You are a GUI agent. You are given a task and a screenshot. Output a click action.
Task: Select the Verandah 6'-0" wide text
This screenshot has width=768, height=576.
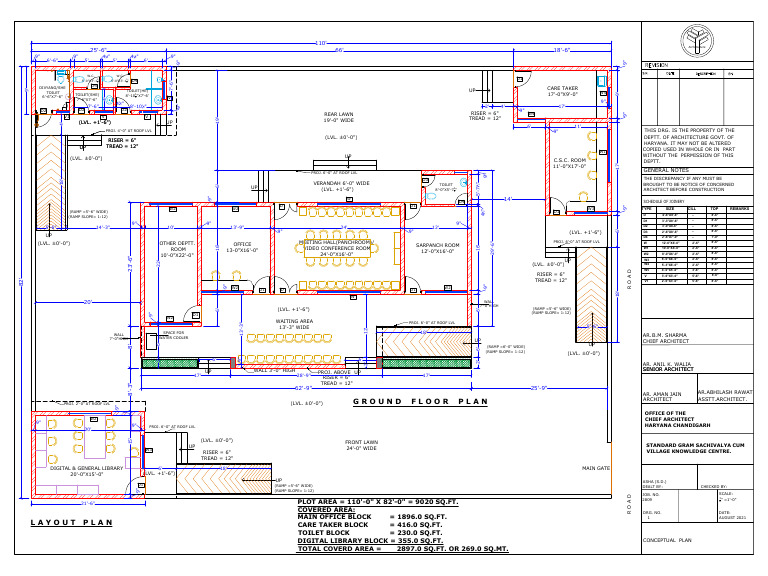[341, 186]
